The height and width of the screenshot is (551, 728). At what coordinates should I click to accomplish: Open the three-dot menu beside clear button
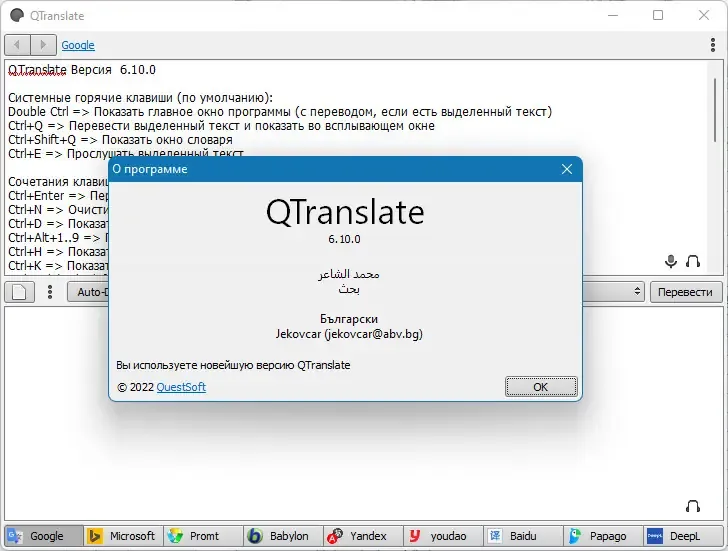pyautogui.click(x=50, y=292)
